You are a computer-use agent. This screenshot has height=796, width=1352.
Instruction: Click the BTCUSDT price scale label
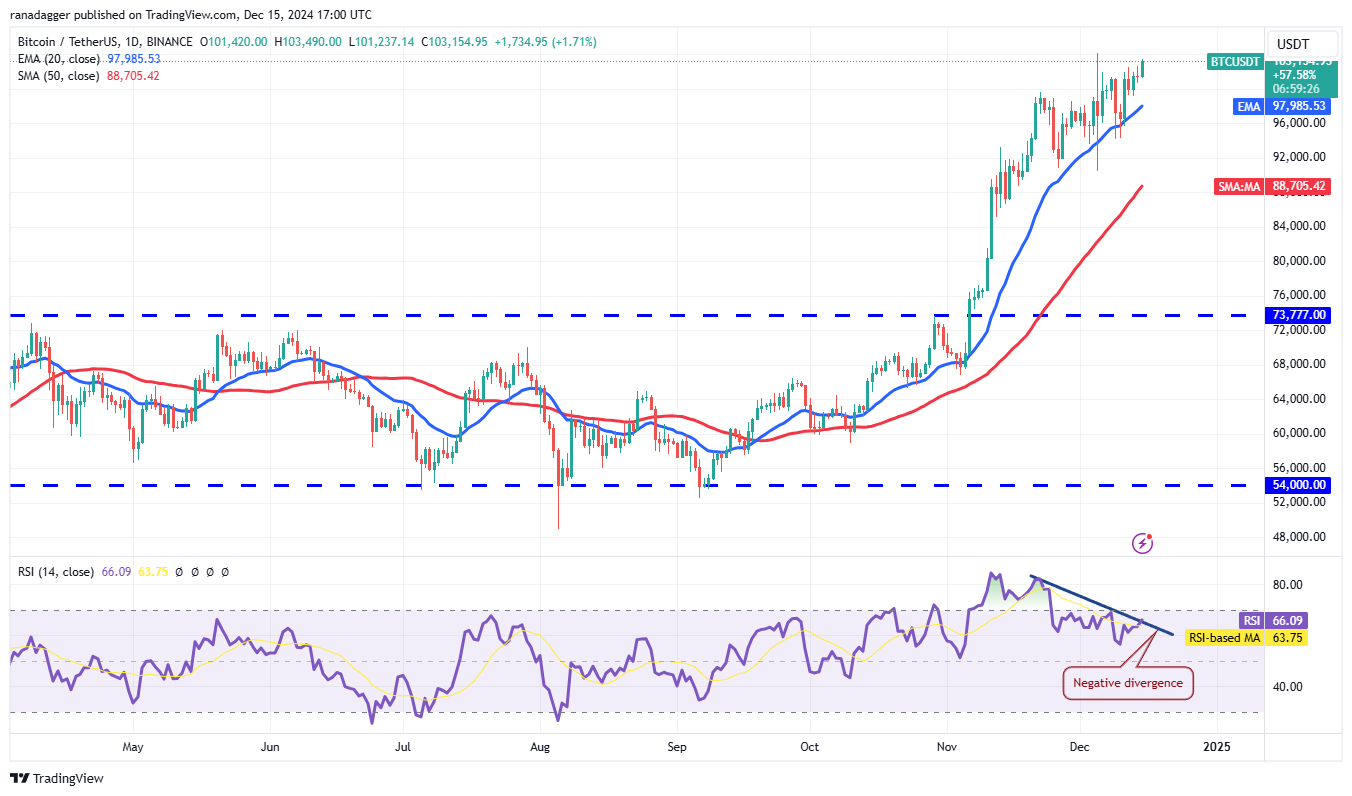[1233, 61]
